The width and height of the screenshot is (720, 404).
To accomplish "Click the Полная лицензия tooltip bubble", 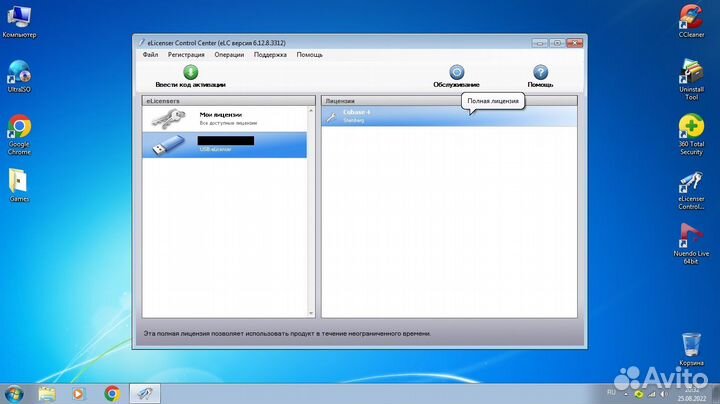I will click(x=493, y=101).
